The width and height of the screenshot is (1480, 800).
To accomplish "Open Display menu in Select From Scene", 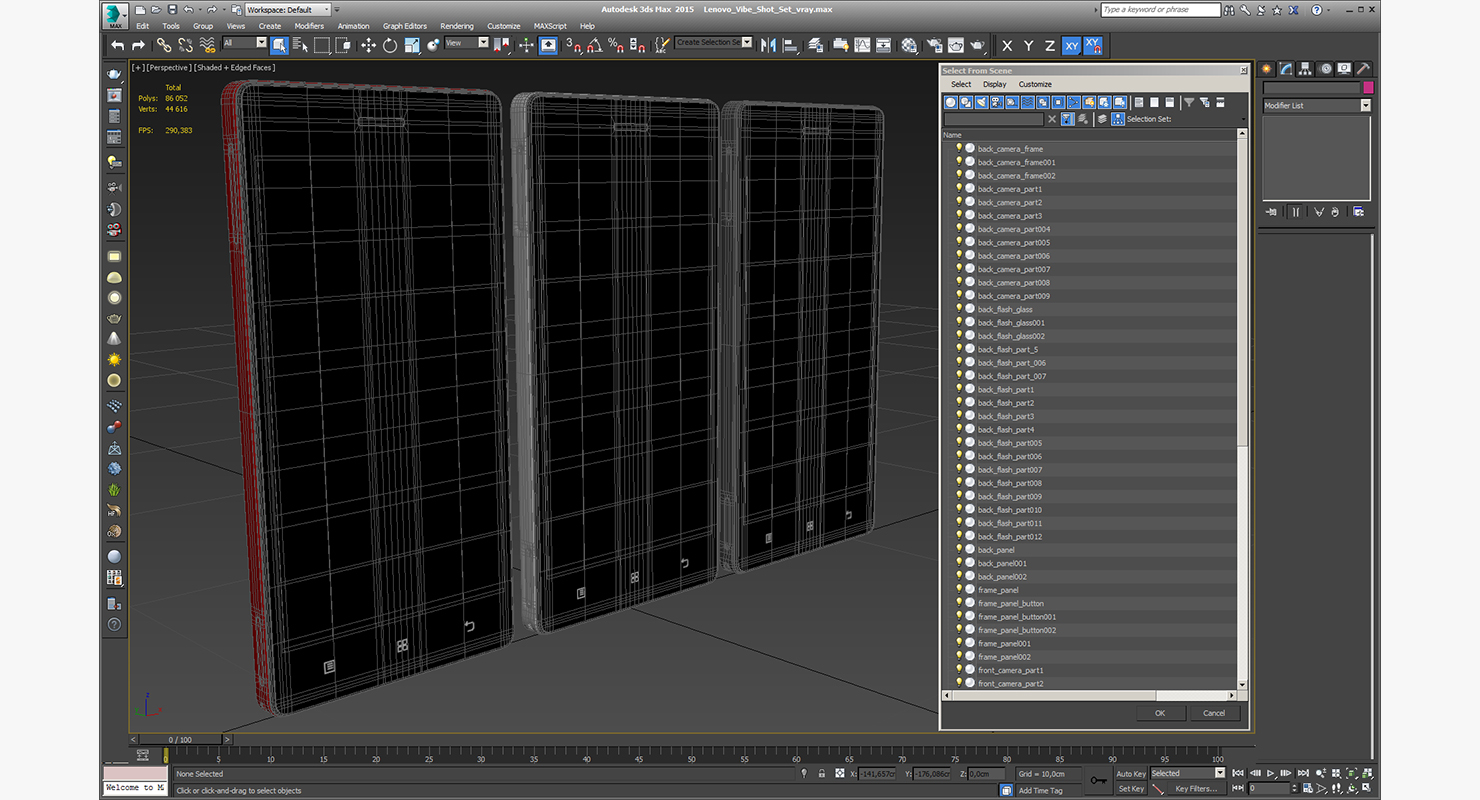I will pyautogui.click(x=995, y=84).
